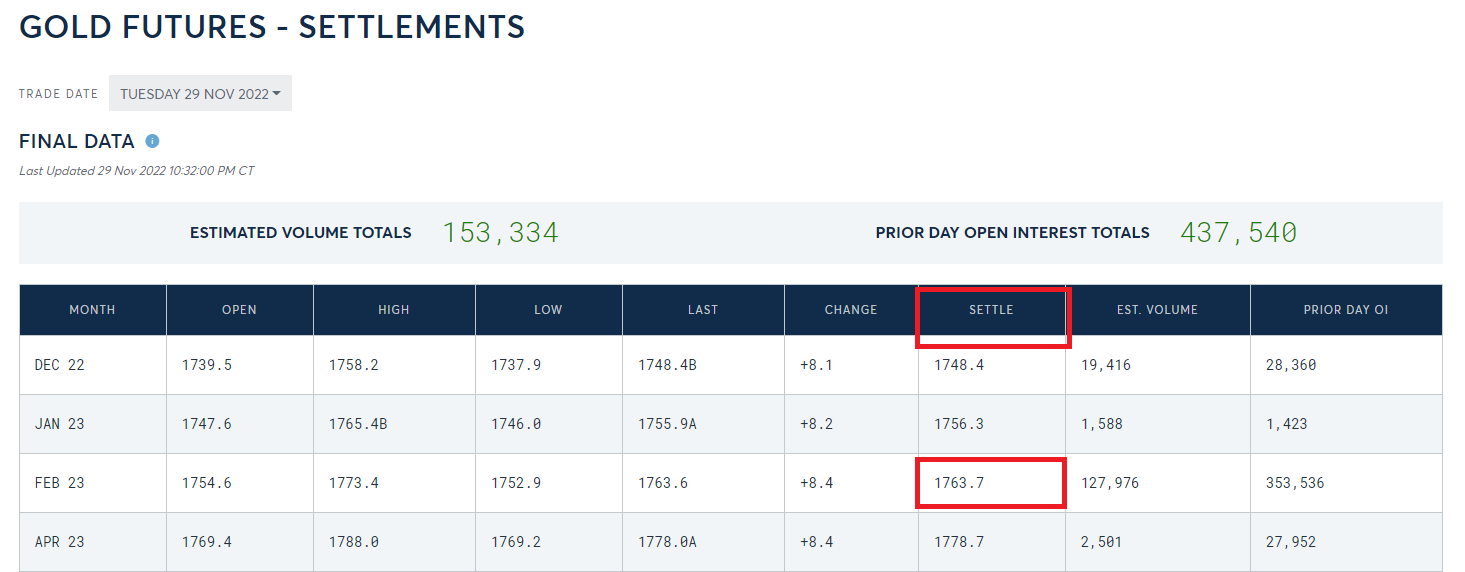Viewport: 1465px width, 572px height.
Task: Click the CHANGE column header
Action: (x=851, y=310)
